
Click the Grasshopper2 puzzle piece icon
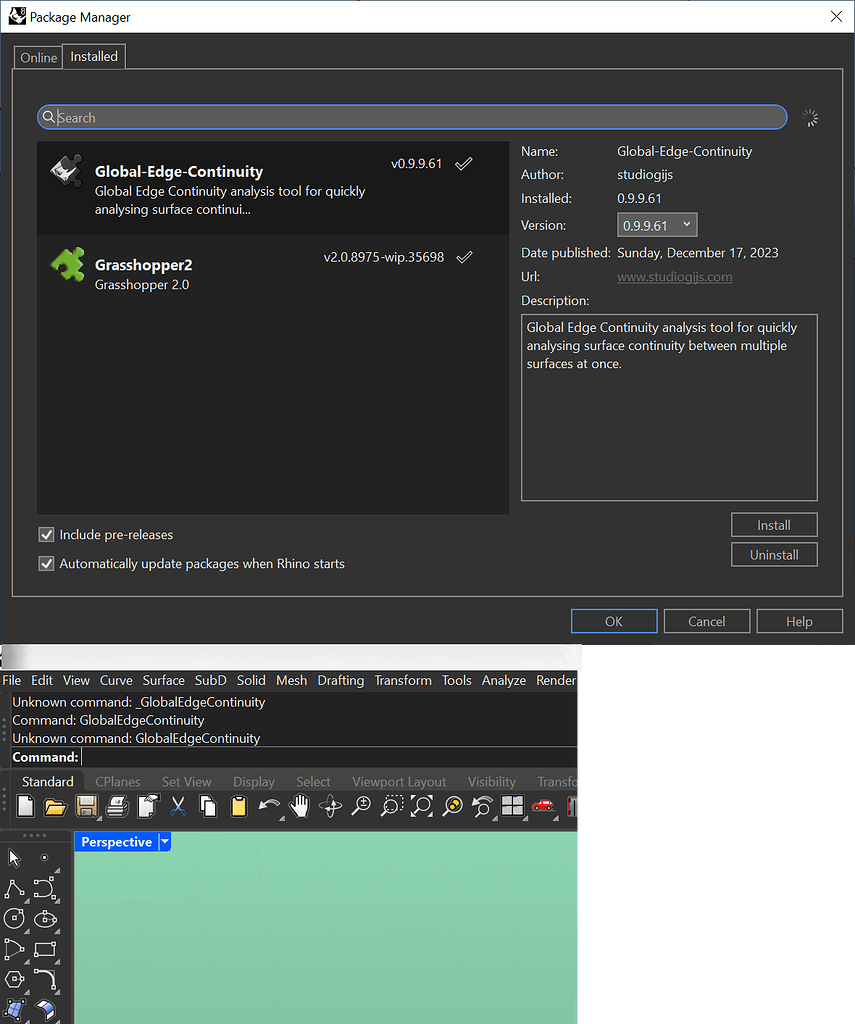67,265
